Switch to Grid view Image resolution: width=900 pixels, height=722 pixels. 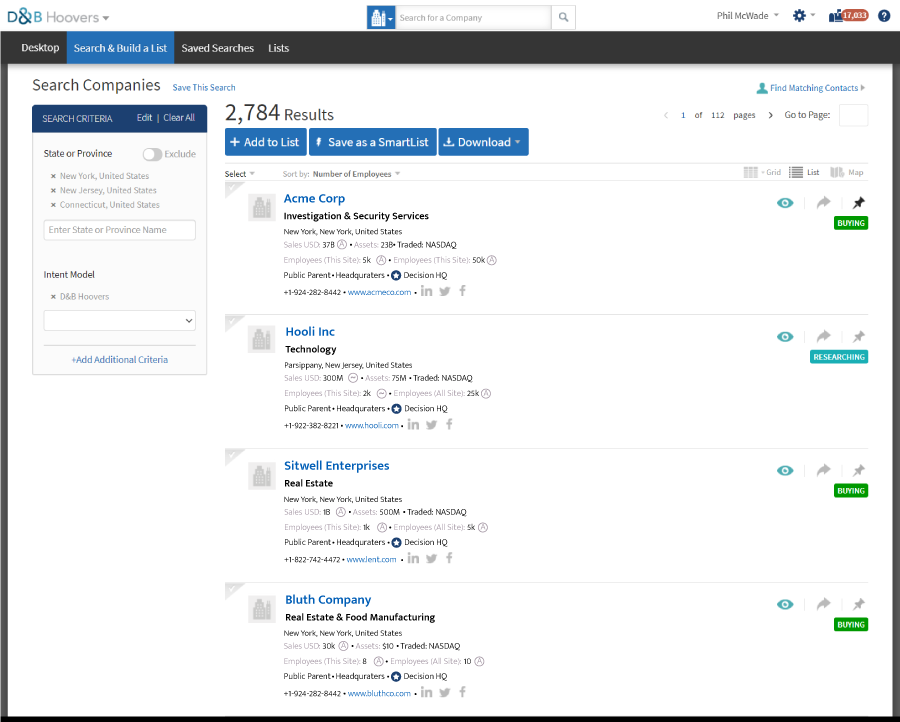[x=762, y=172]
